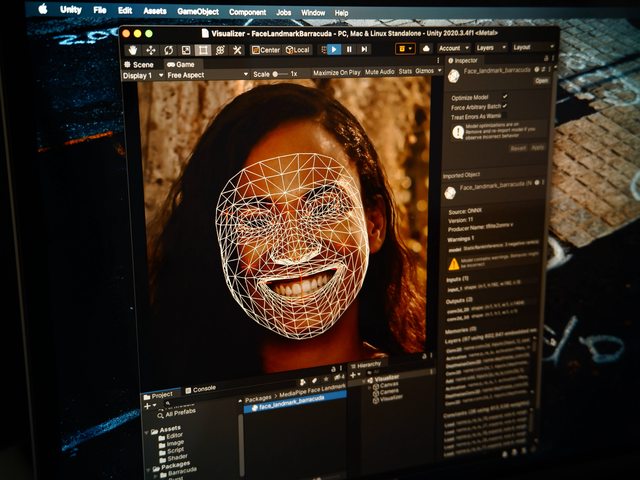
Task: Toggle handle rotation with the Local button
Action: tap(298, 50)
